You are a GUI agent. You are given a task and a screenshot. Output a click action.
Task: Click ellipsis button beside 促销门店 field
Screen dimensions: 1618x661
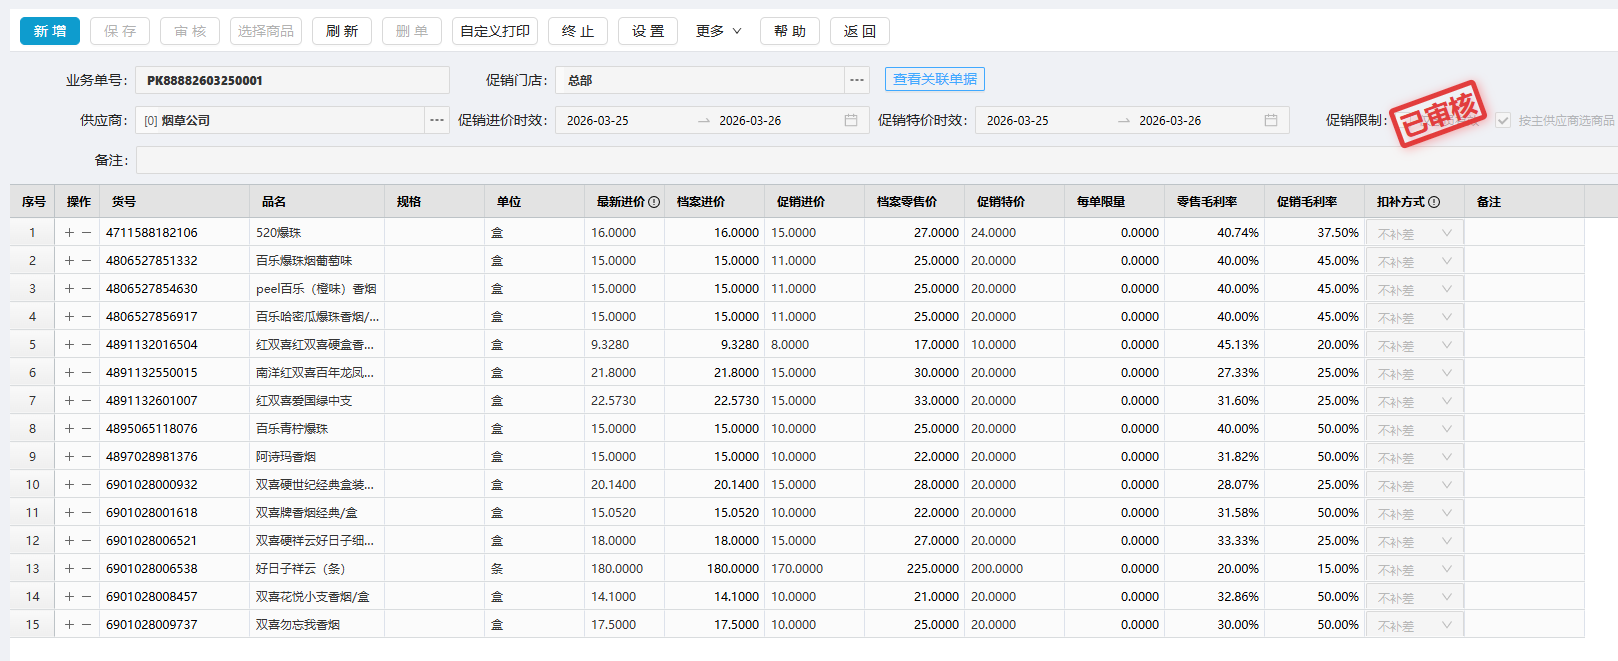click(857, 81)
